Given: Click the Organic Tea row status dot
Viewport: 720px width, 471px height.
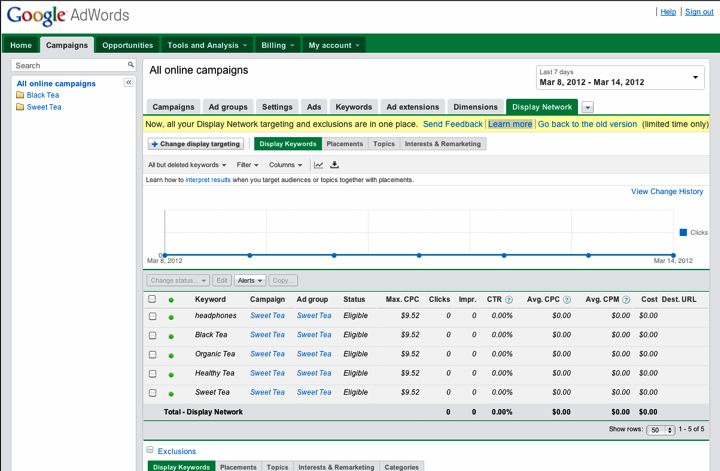Looking at the screenshot, I should [x=171, y=356].
